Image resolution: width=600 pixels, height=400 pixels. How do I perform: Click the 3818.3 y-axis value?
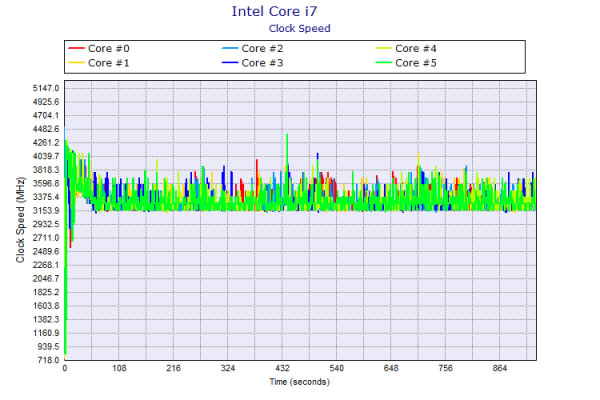(46, 170)
